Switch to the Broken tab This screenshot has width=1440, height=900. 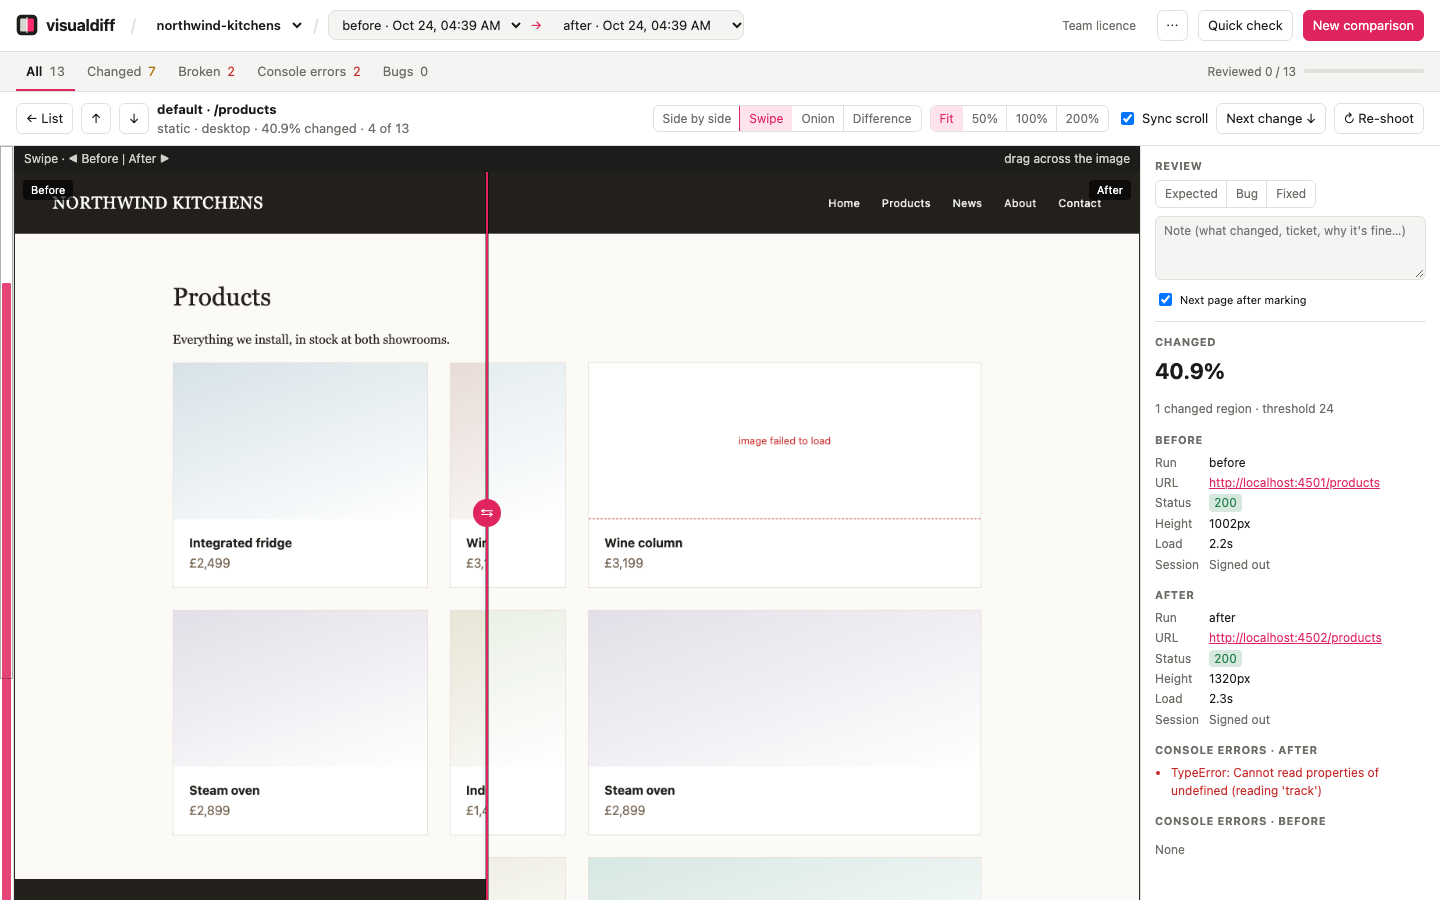point(206,71)
